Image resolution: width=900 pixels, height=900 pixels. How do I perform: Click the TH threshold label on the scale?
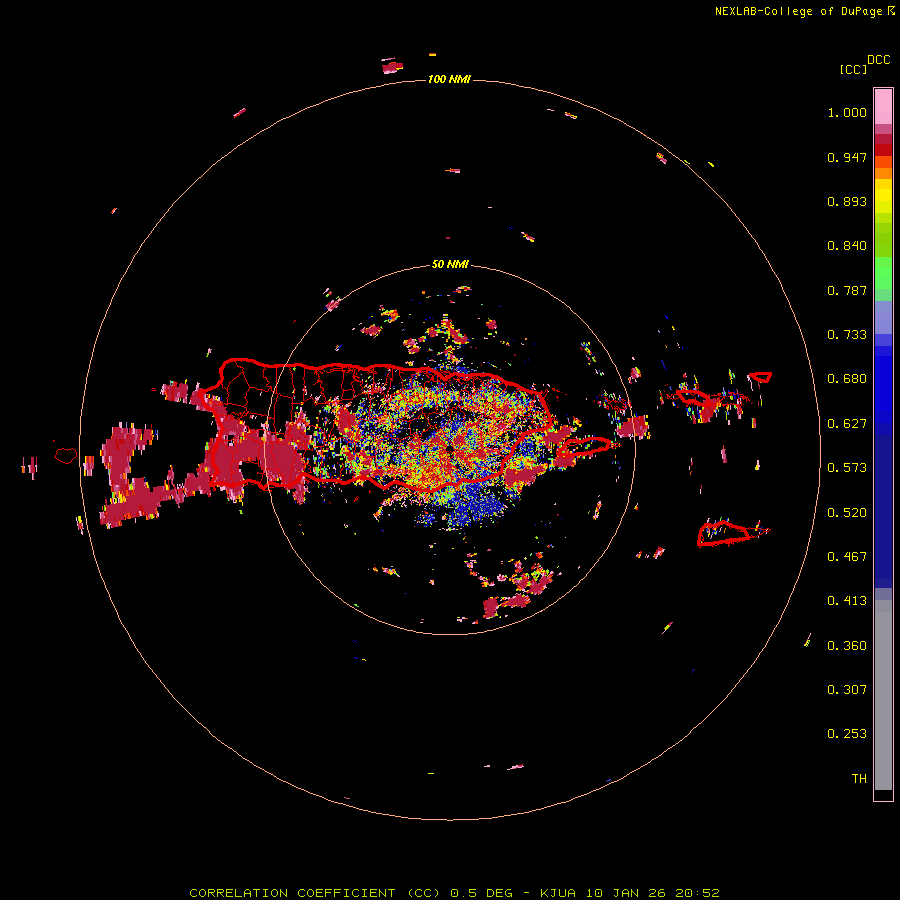click(859, 779)
